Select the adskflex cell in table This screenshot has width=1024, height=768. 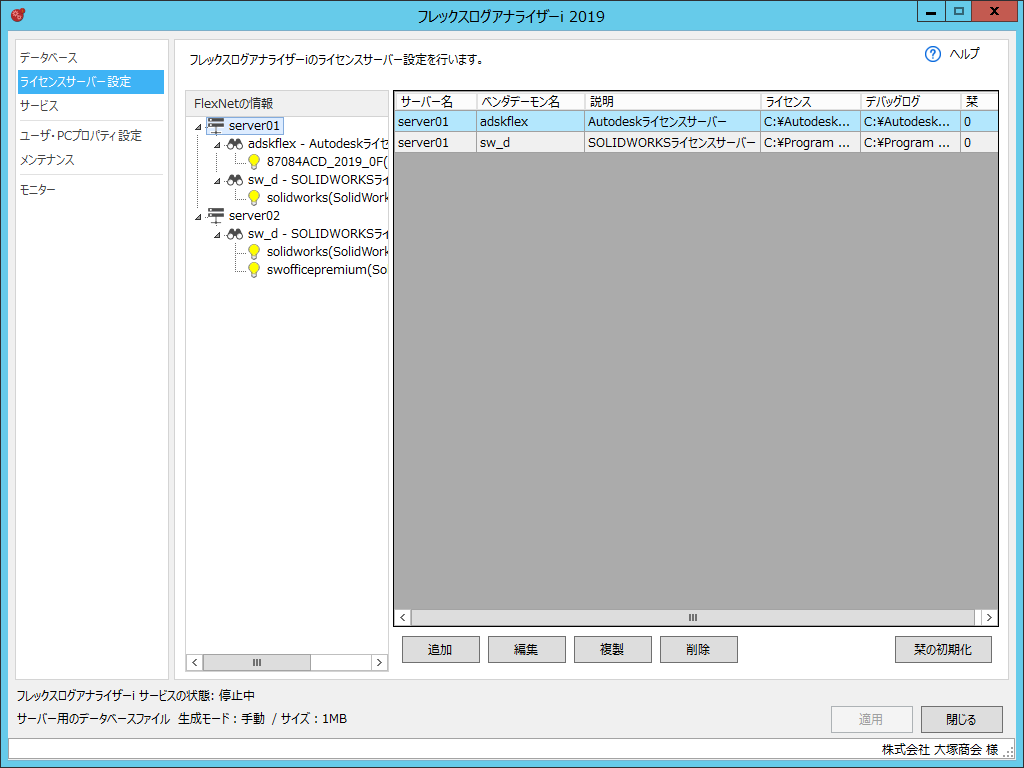tap(530, 121)
